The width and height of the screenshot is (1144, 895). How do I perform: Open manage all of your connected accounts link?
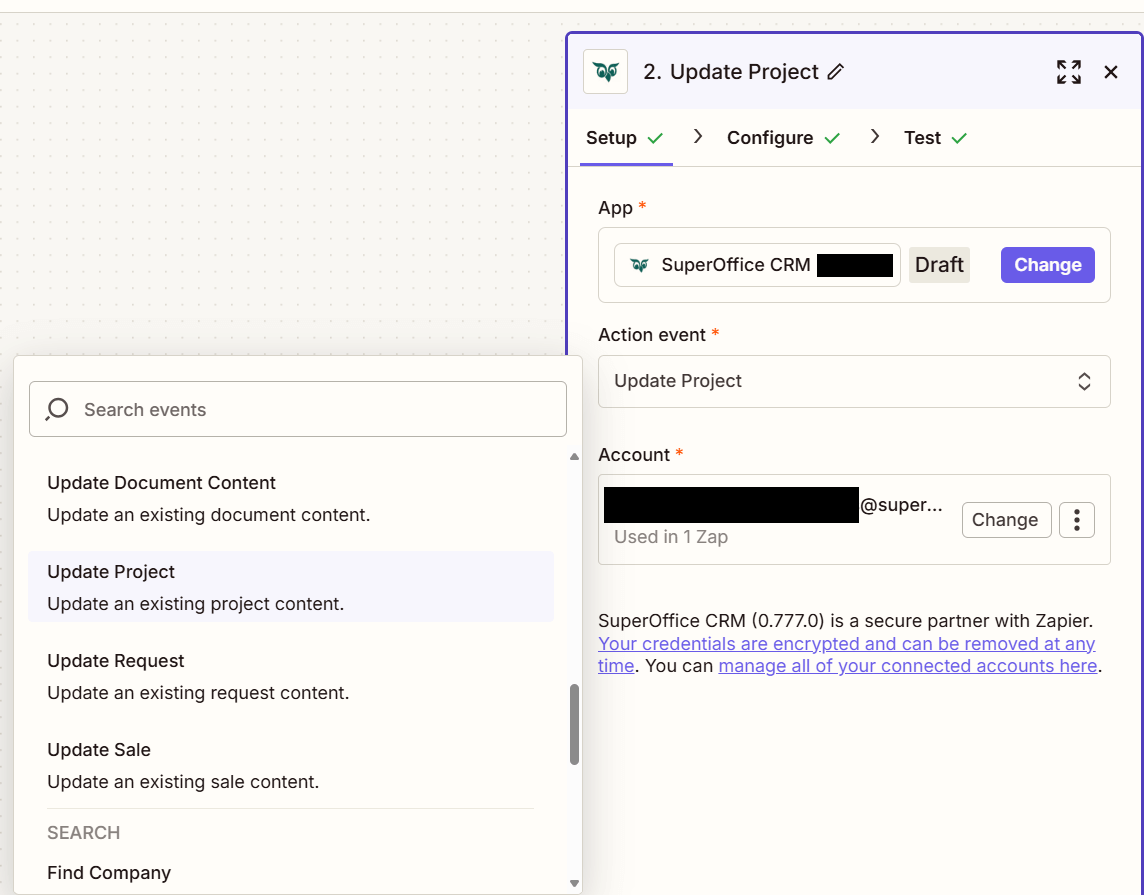coord(908,666)
